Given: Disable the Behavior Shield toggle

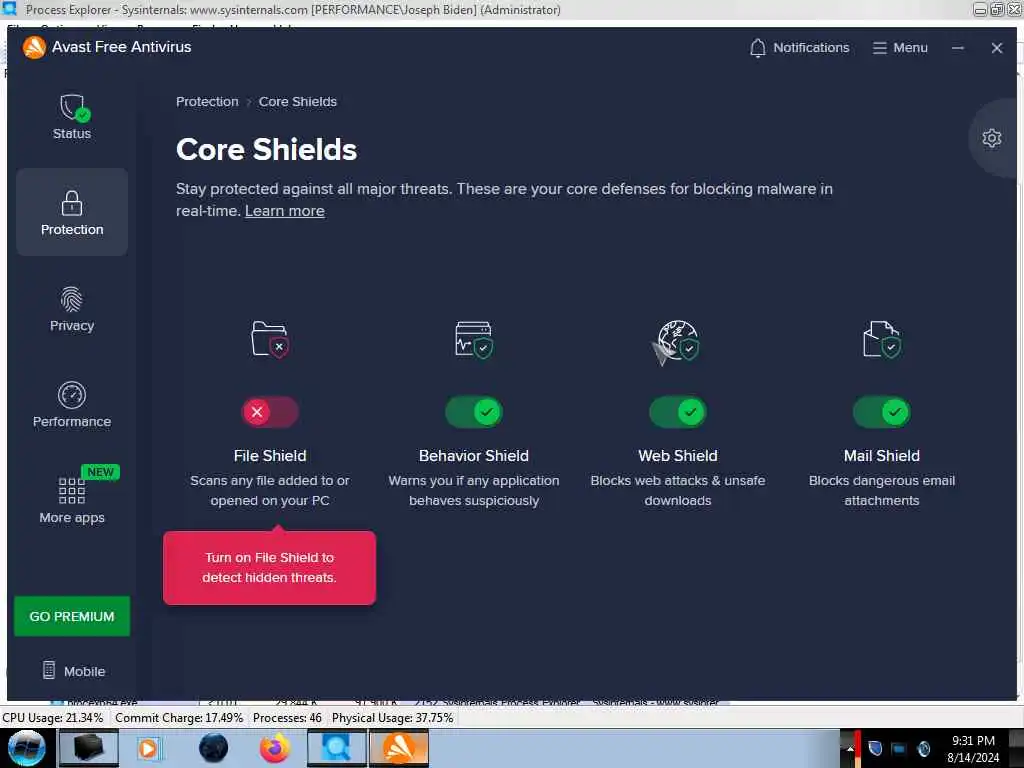Looking at the screenshot, I should [473, 412].
